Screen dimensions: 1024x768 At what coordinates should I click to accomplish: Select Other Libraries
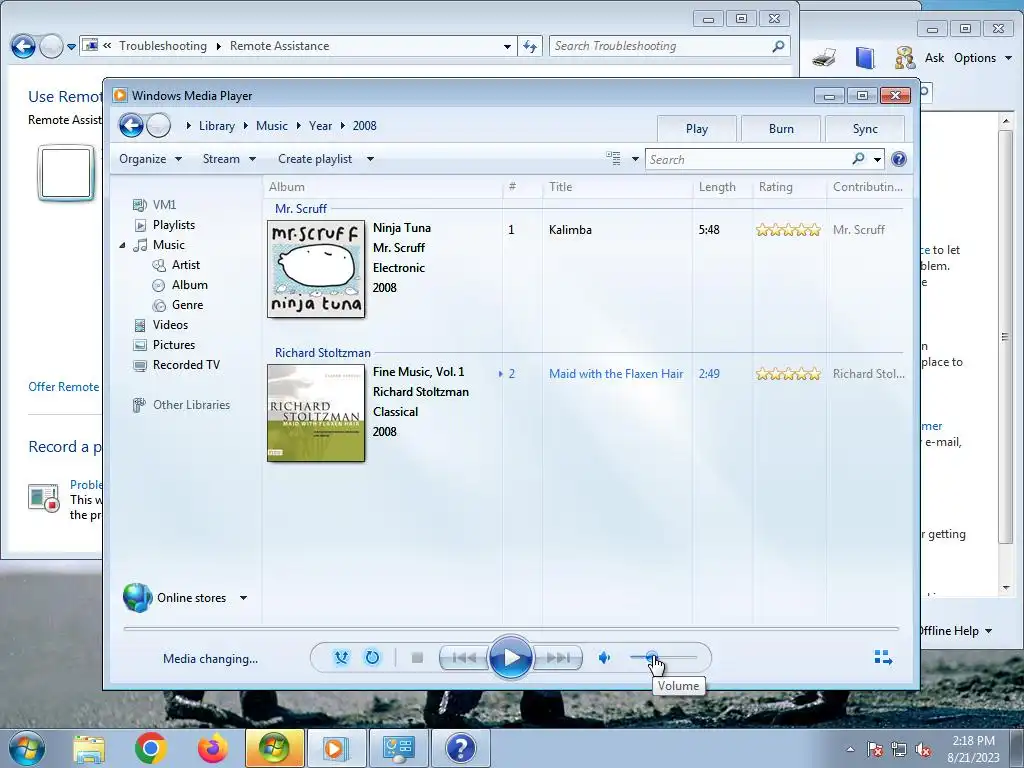coord(191,405)
